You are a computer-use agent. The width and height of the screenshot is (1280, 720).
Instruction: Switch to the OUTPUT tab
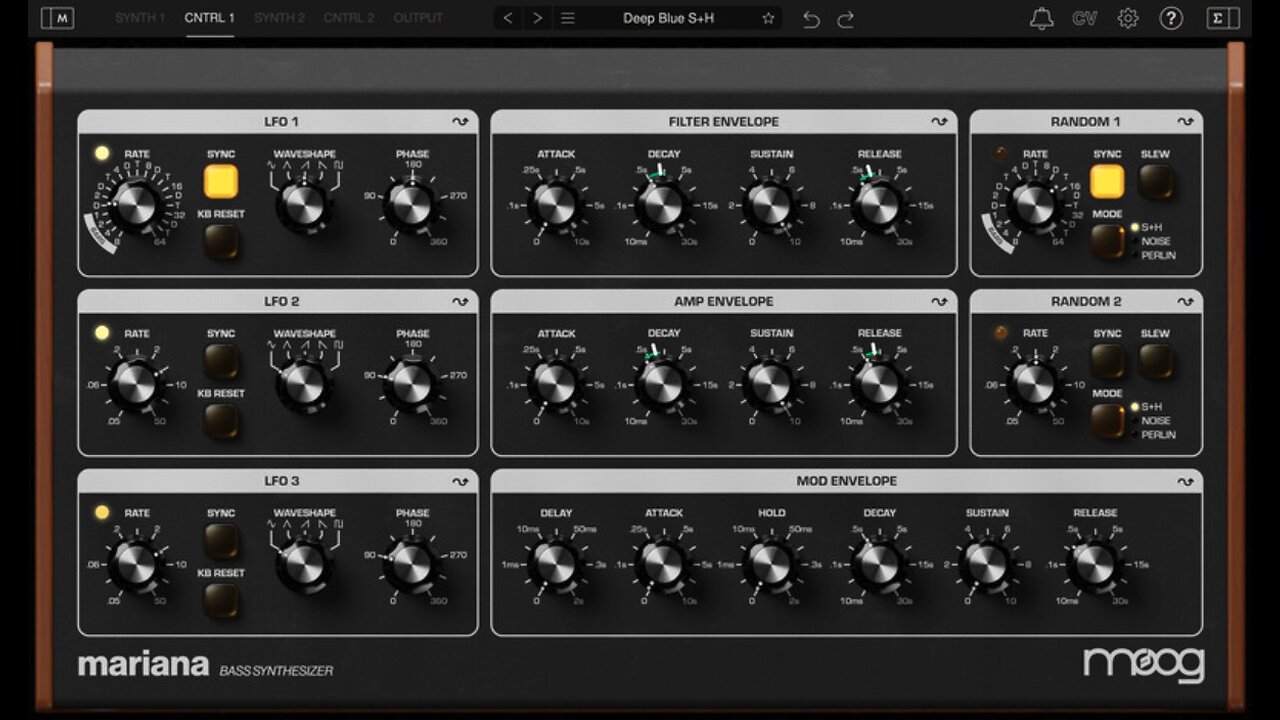418,18
